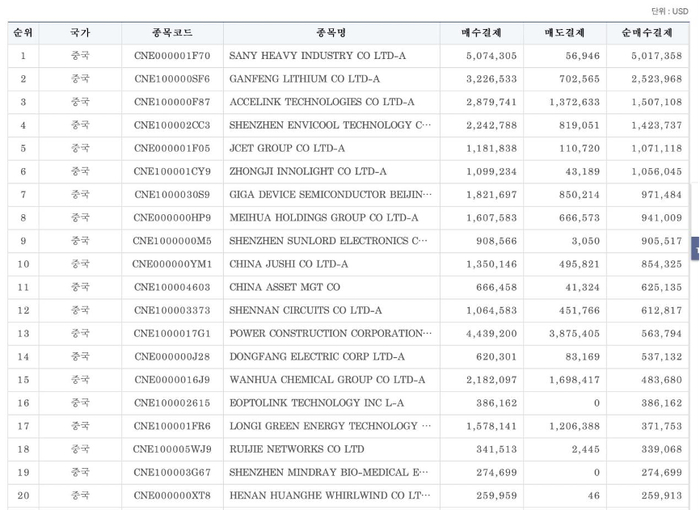This screenshot has width=700, height=510.
Task: Click the 매도결제 column header
Action: tap(565, 33)
